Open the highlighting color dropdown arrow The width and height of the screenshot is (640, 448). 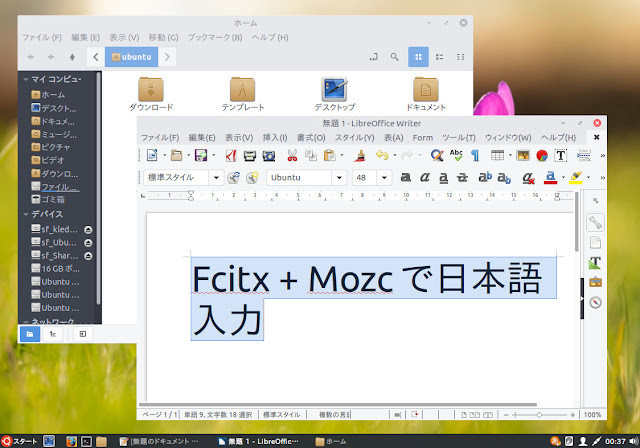(x=588, y=177)
